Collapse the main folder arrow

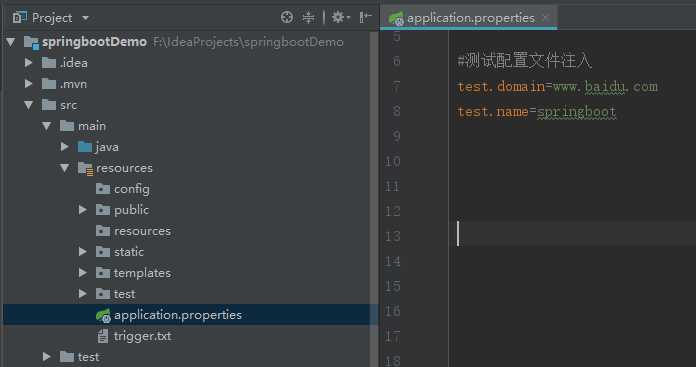click(x=47, y=126)
